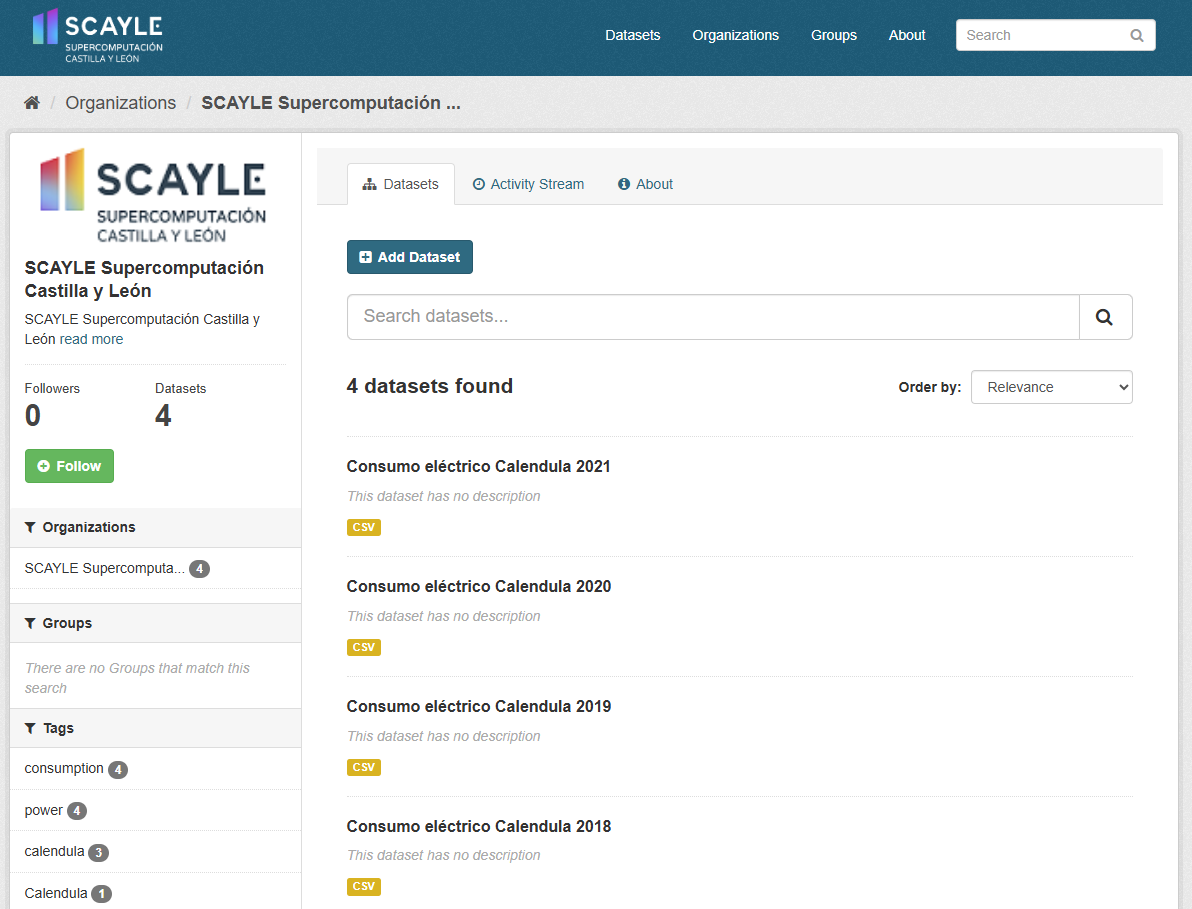The image size is (1192, 909).
Task: Open About in the top navigation
Action: (x=907, y=36)
